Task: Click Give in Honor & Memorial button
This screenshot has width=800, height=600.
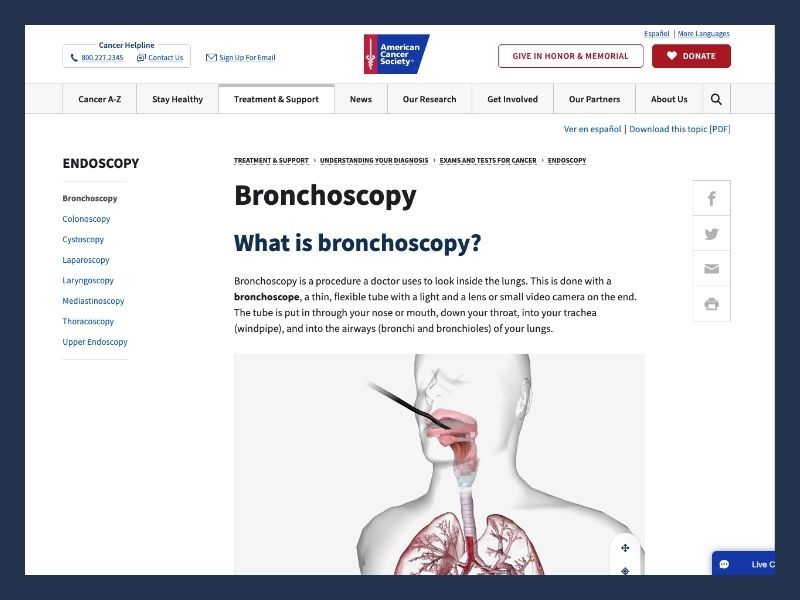Action: pyautogui.click(x=570, y=56)
